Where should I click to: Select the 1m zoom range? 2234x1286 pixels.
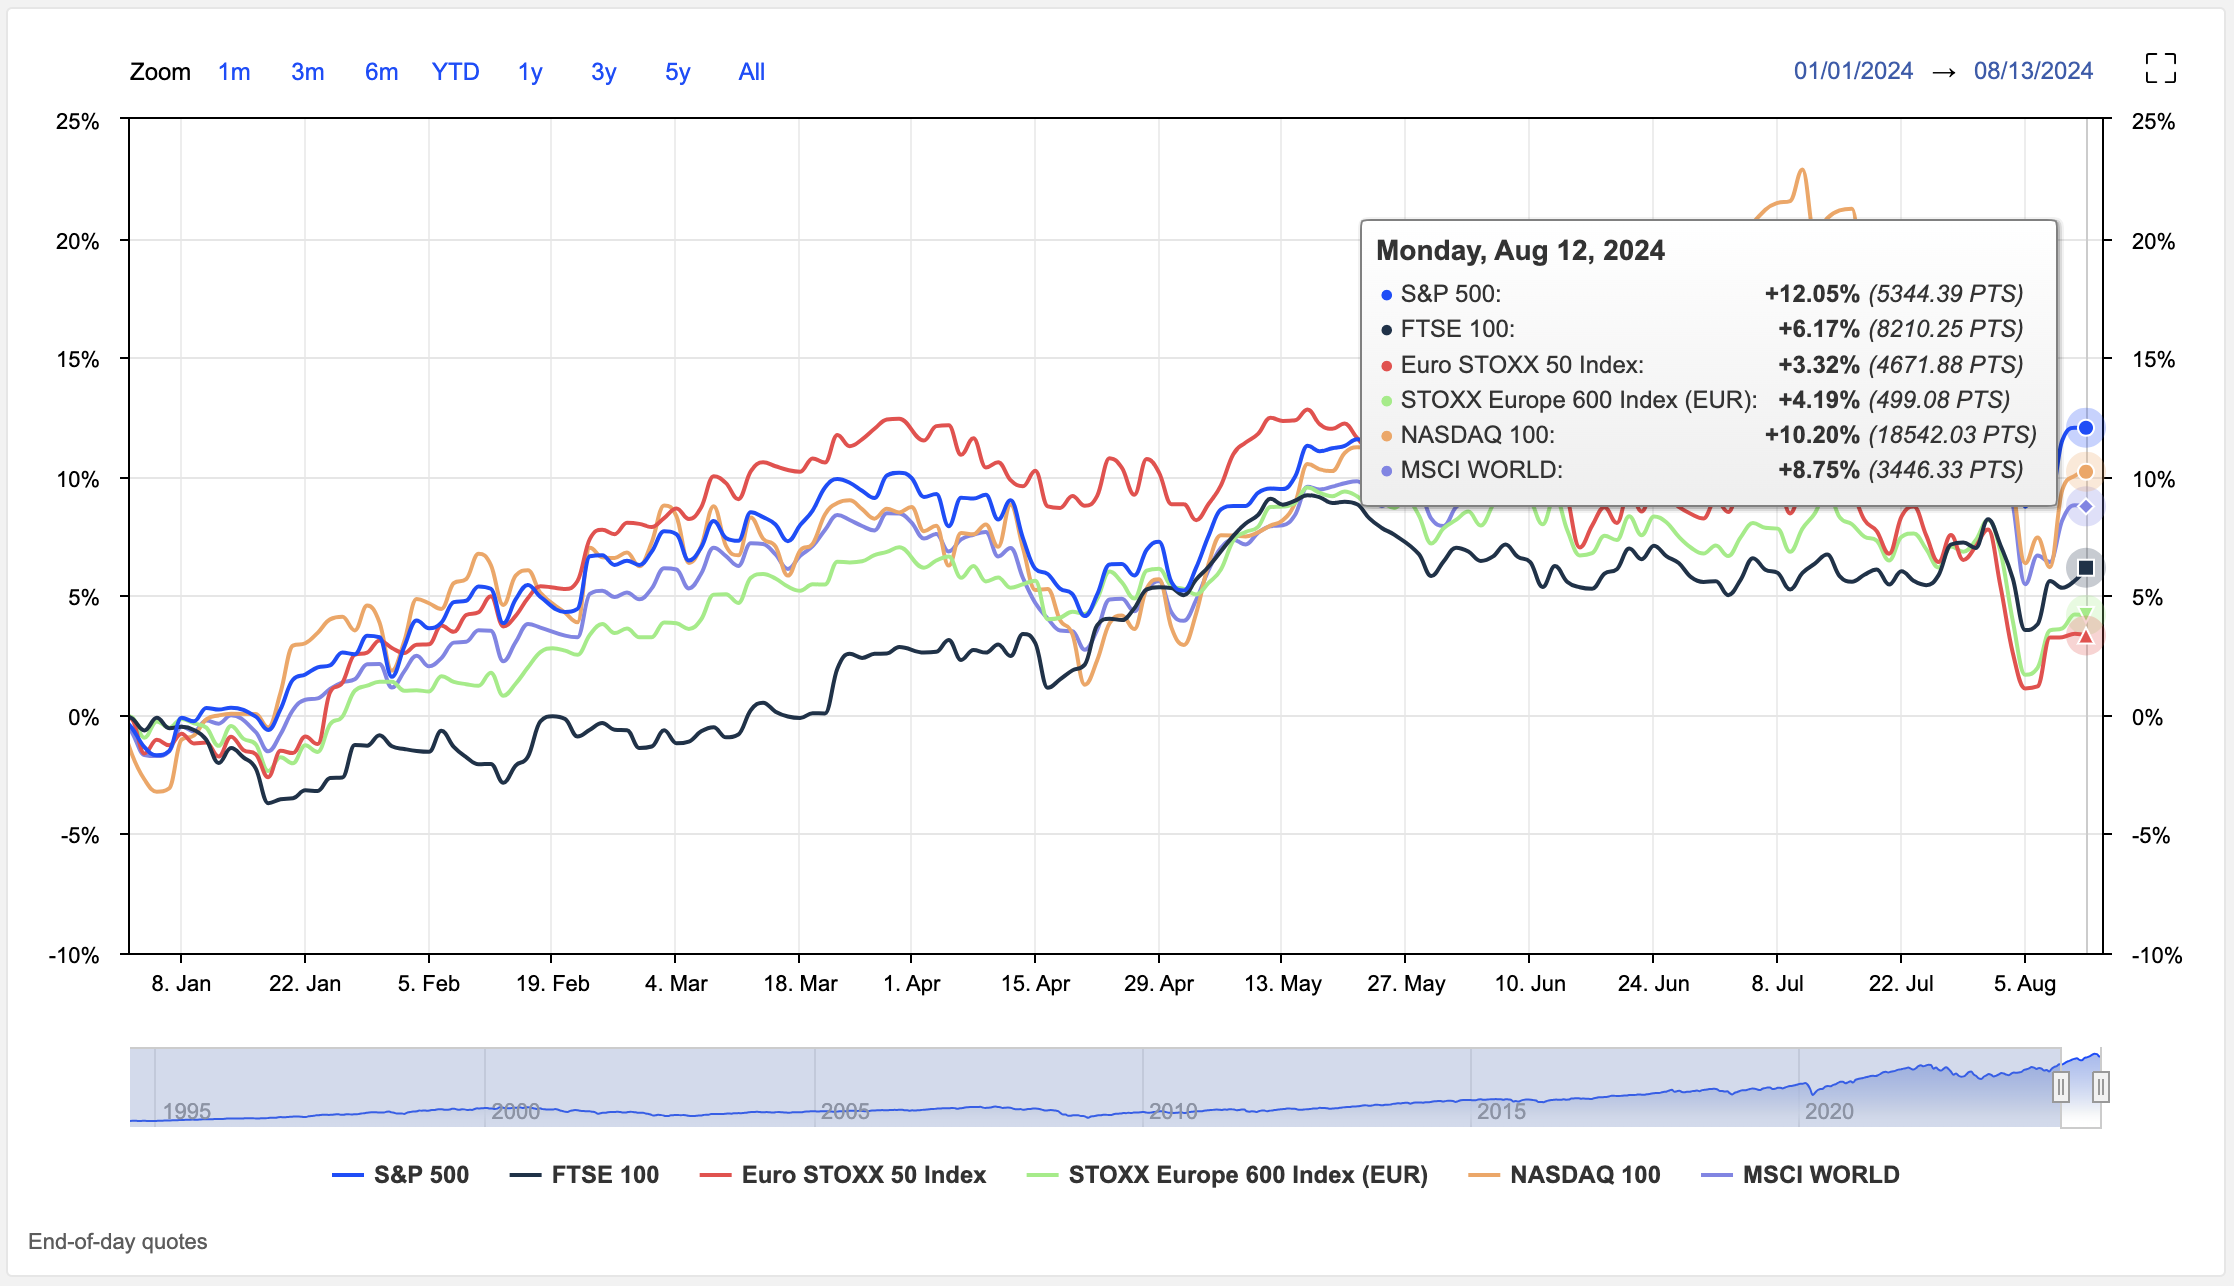pos(234,72)
